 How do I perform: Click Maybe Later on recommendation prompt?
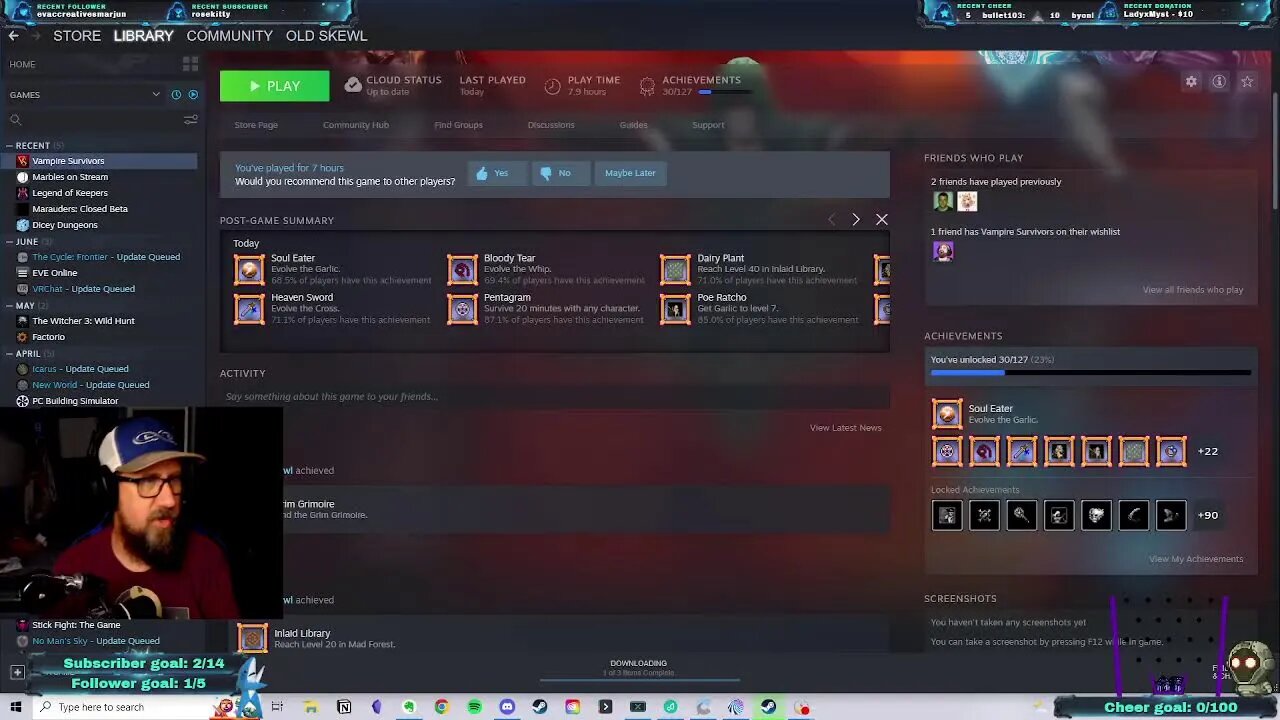[630, 173]
